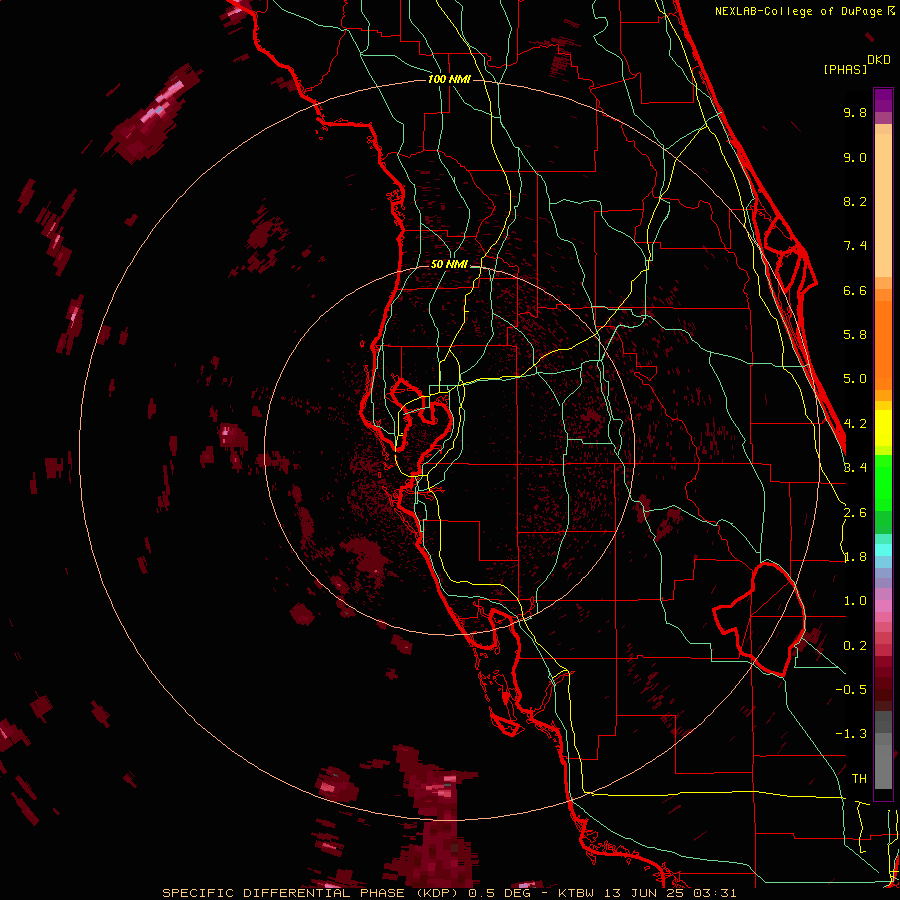Click the SPECIFIC DIFFERENTIAL PHASE caption text
The height and width of the screenshot is (900, 900).
(x=284, y=893)
